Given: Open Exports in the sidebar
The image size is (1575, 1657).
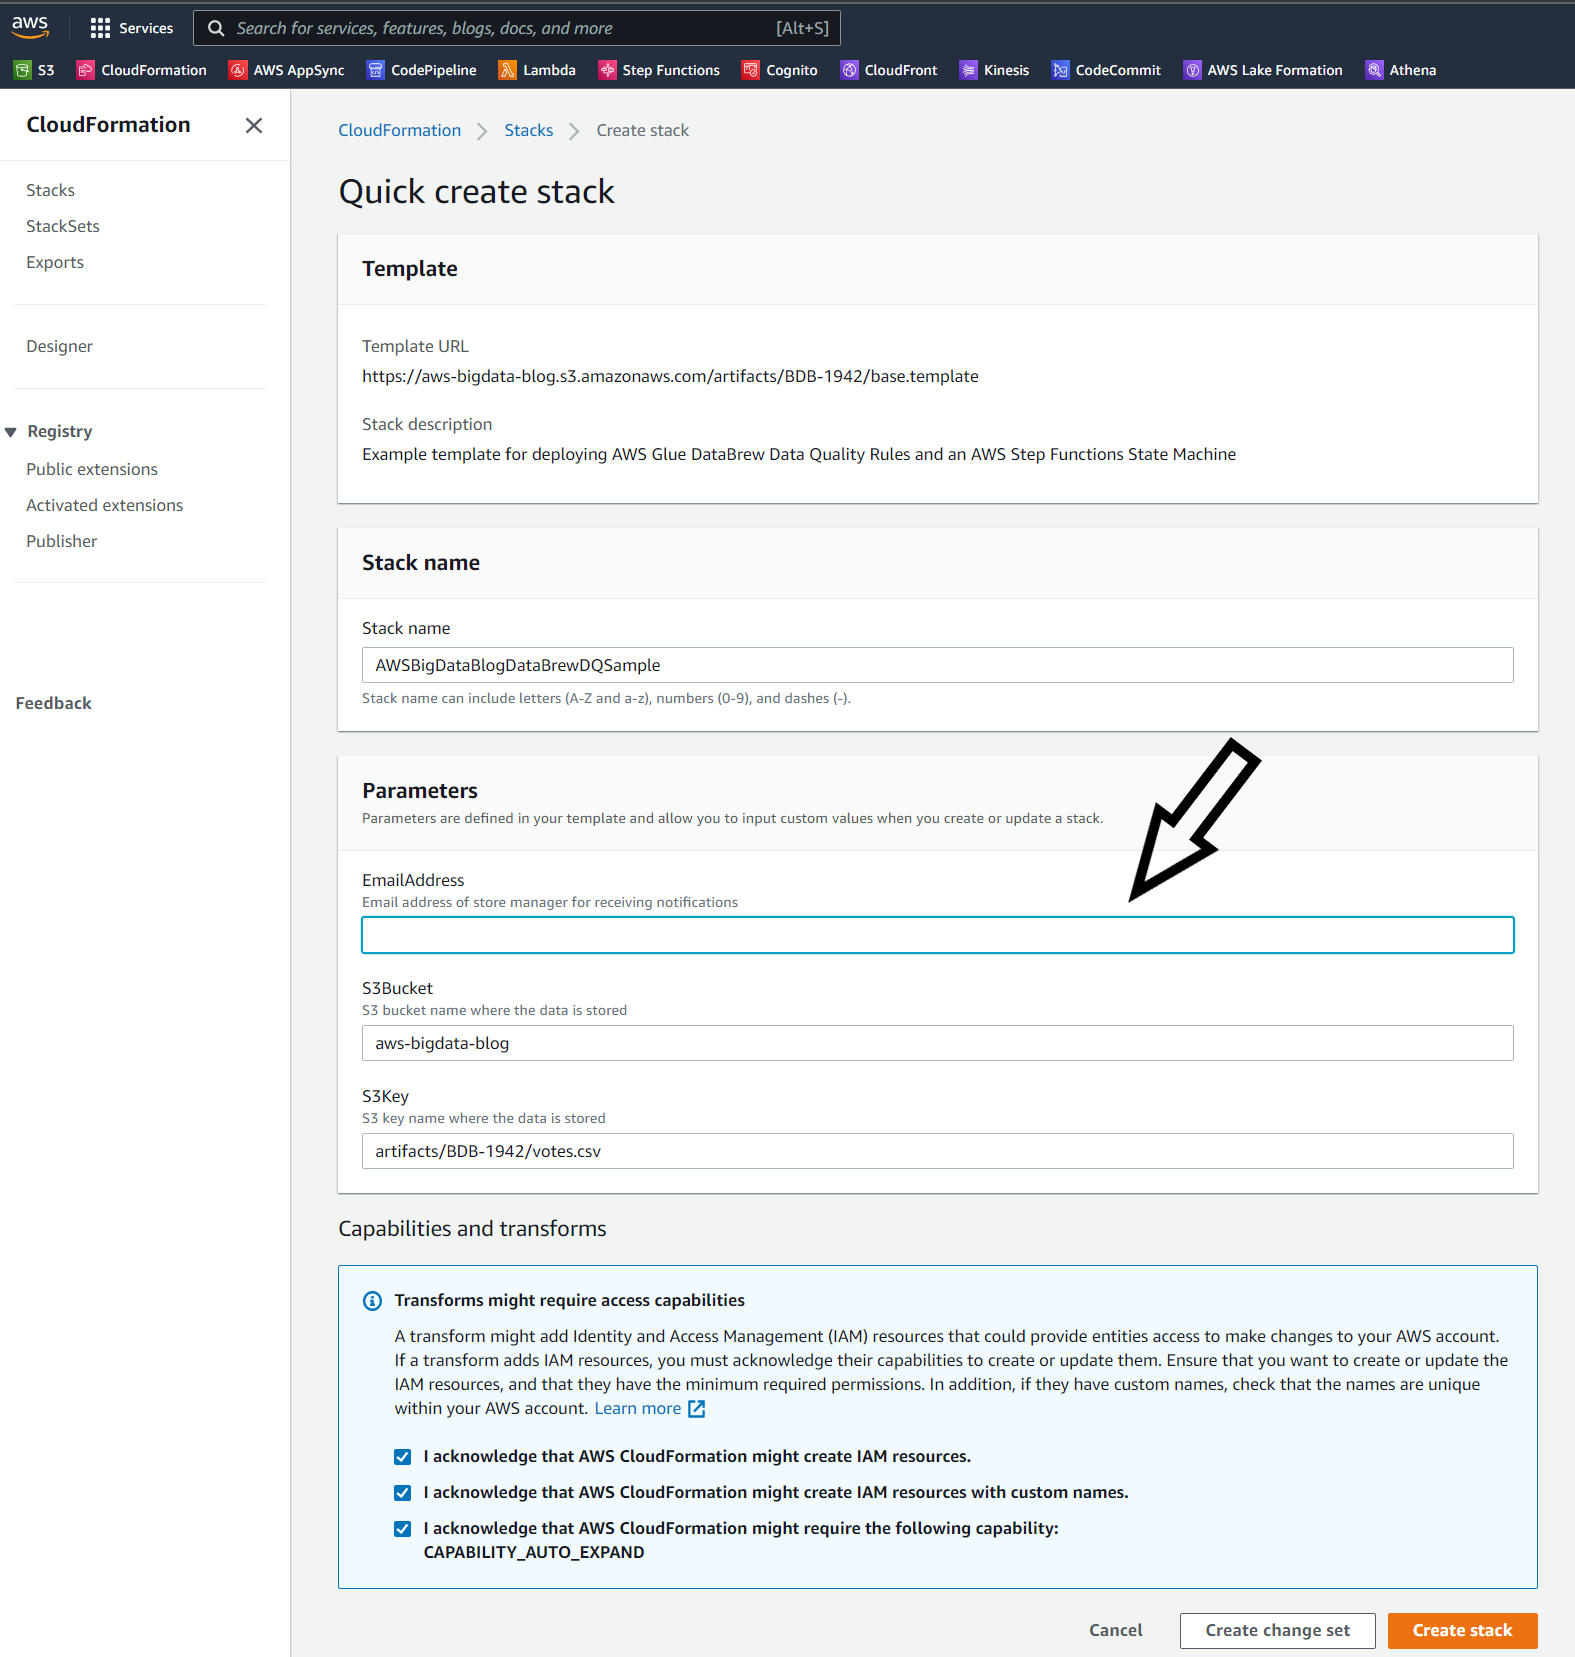Looking at the screenshot, I should 55,262.
